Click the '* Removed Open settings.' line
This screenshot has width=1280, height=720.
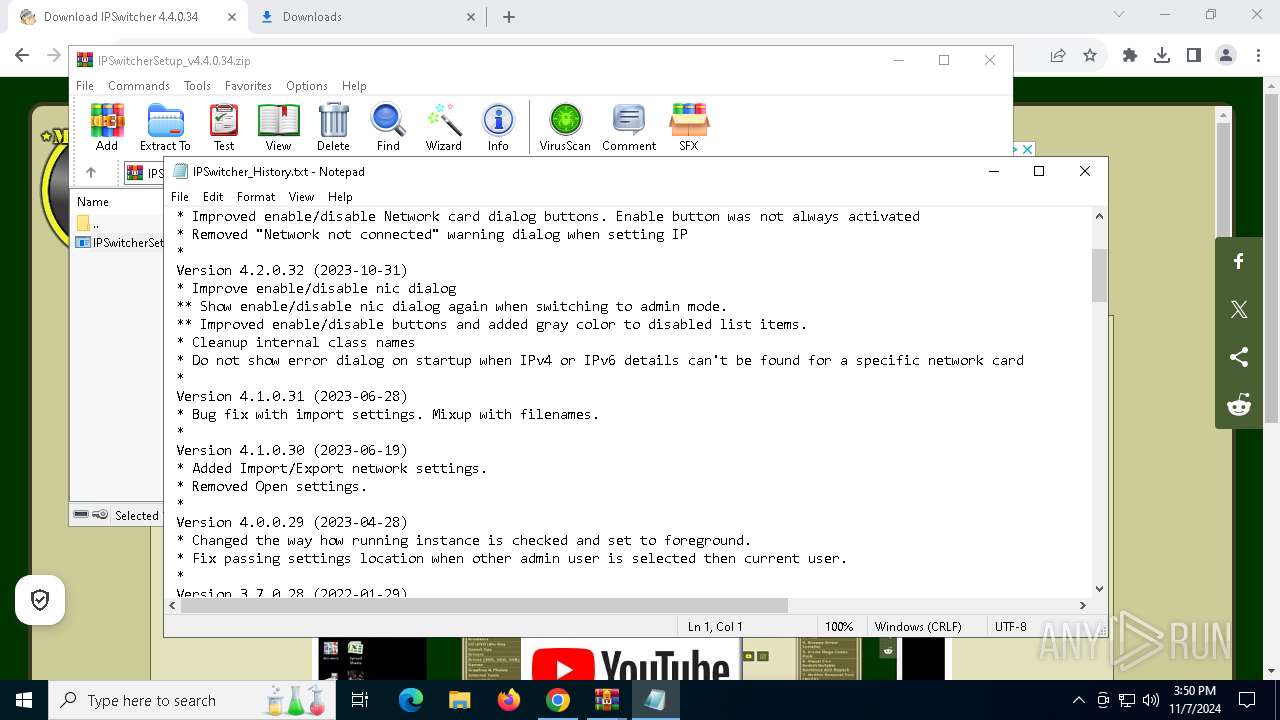coord(272,486)
